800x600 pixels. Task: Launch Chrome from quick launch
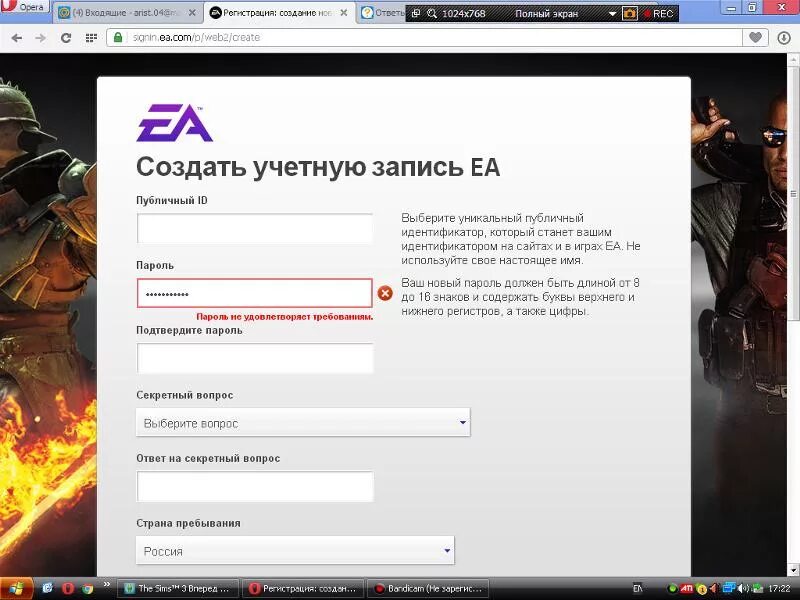(x=88, y=588)
